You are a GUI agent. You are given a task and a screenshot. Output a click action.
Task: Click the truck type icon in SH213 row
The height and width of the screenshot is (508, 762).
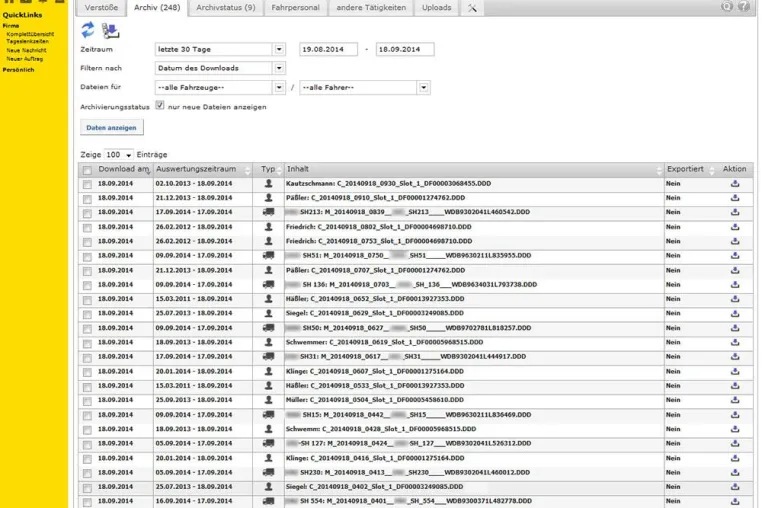[x=268, y=212]
